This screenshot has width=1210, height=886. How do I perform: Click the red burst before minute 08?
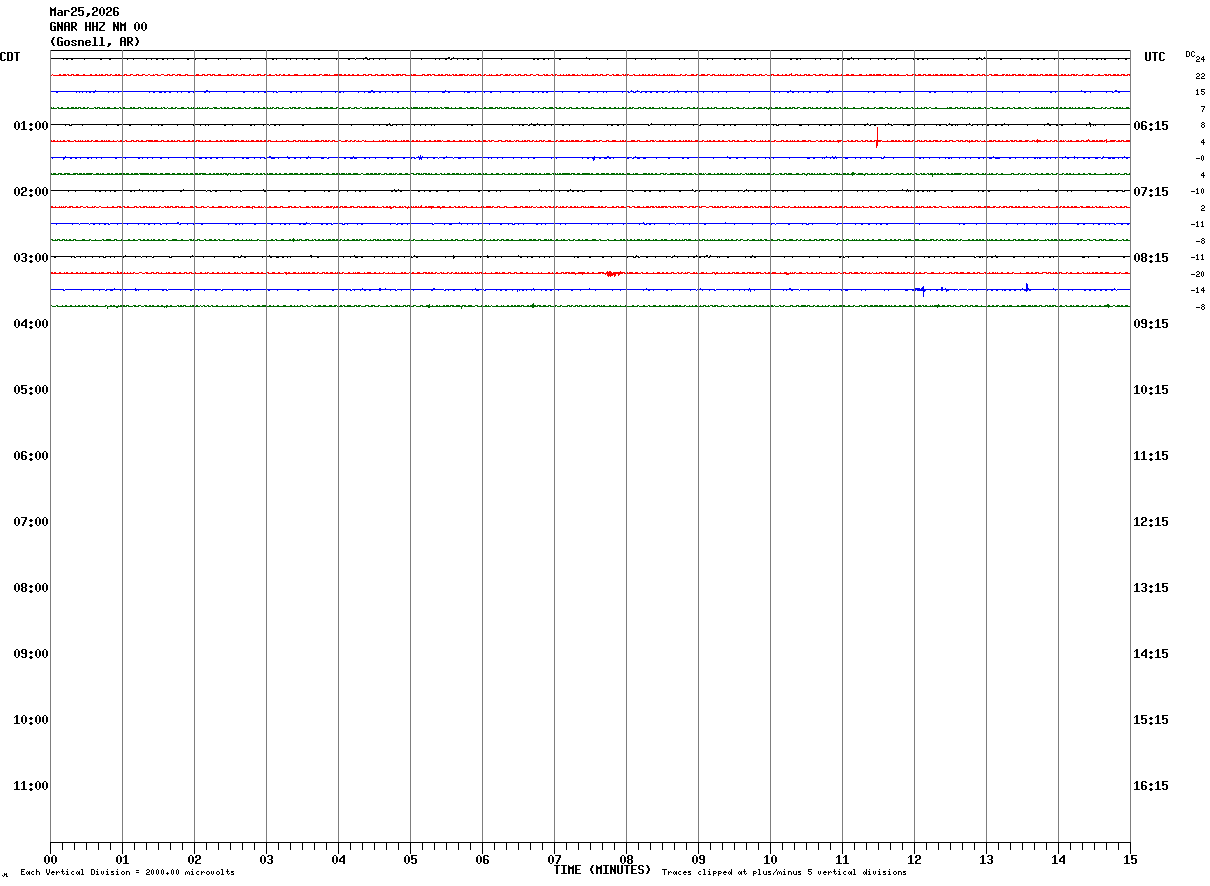coord(614,273)
